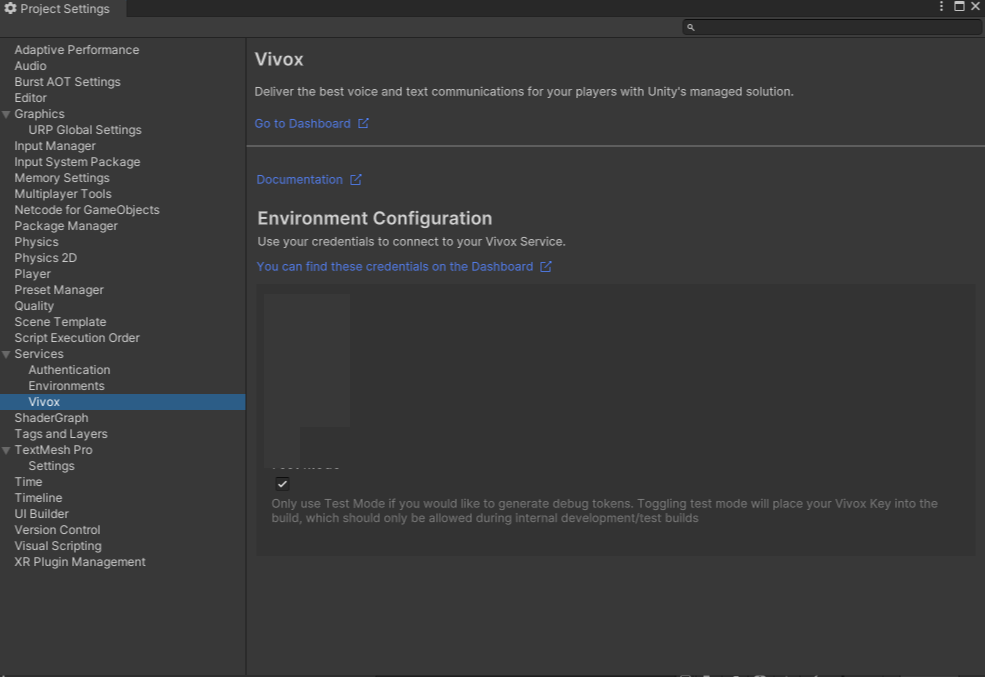Collapse the Services tree section

pyautogui.click(x=7, y=354)
